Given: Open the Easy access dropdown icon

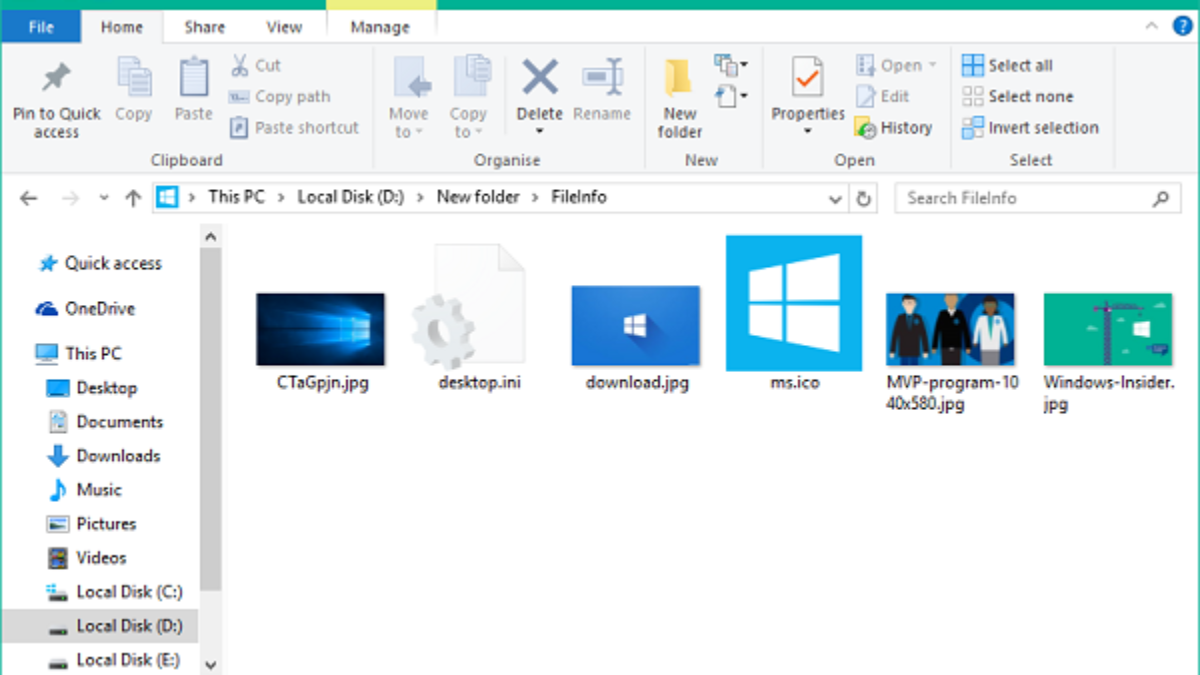Looking at the screenshot, I should coord(731,96).
